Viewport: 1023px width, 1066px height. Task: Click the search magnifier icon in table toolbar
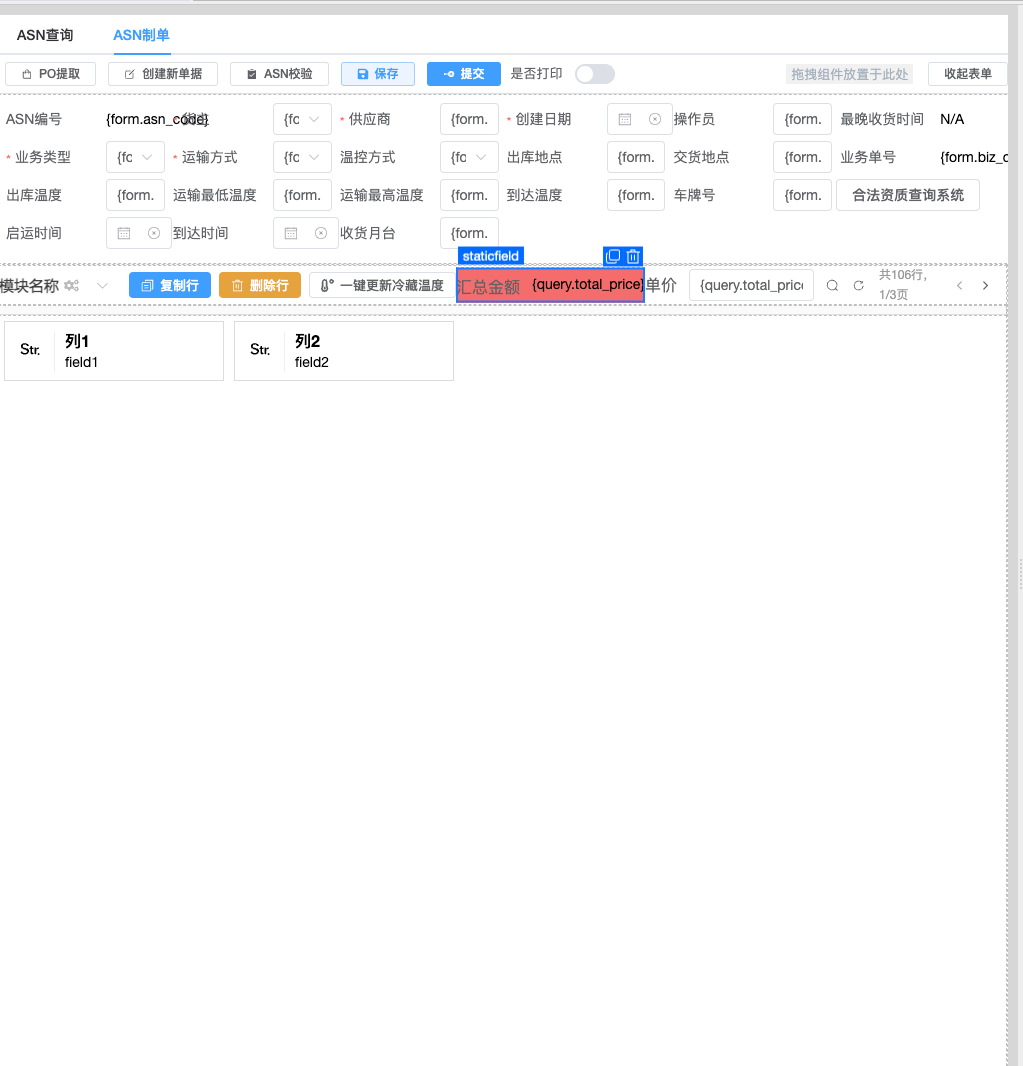click(x=832, y=286)
